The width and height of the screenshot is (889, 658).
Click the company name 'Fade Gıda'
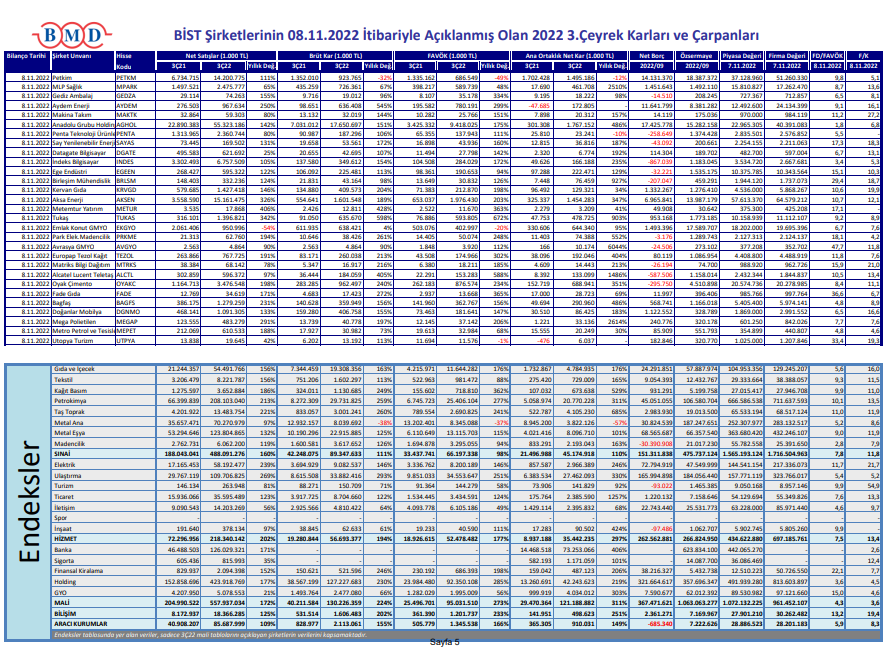(67, 294)
